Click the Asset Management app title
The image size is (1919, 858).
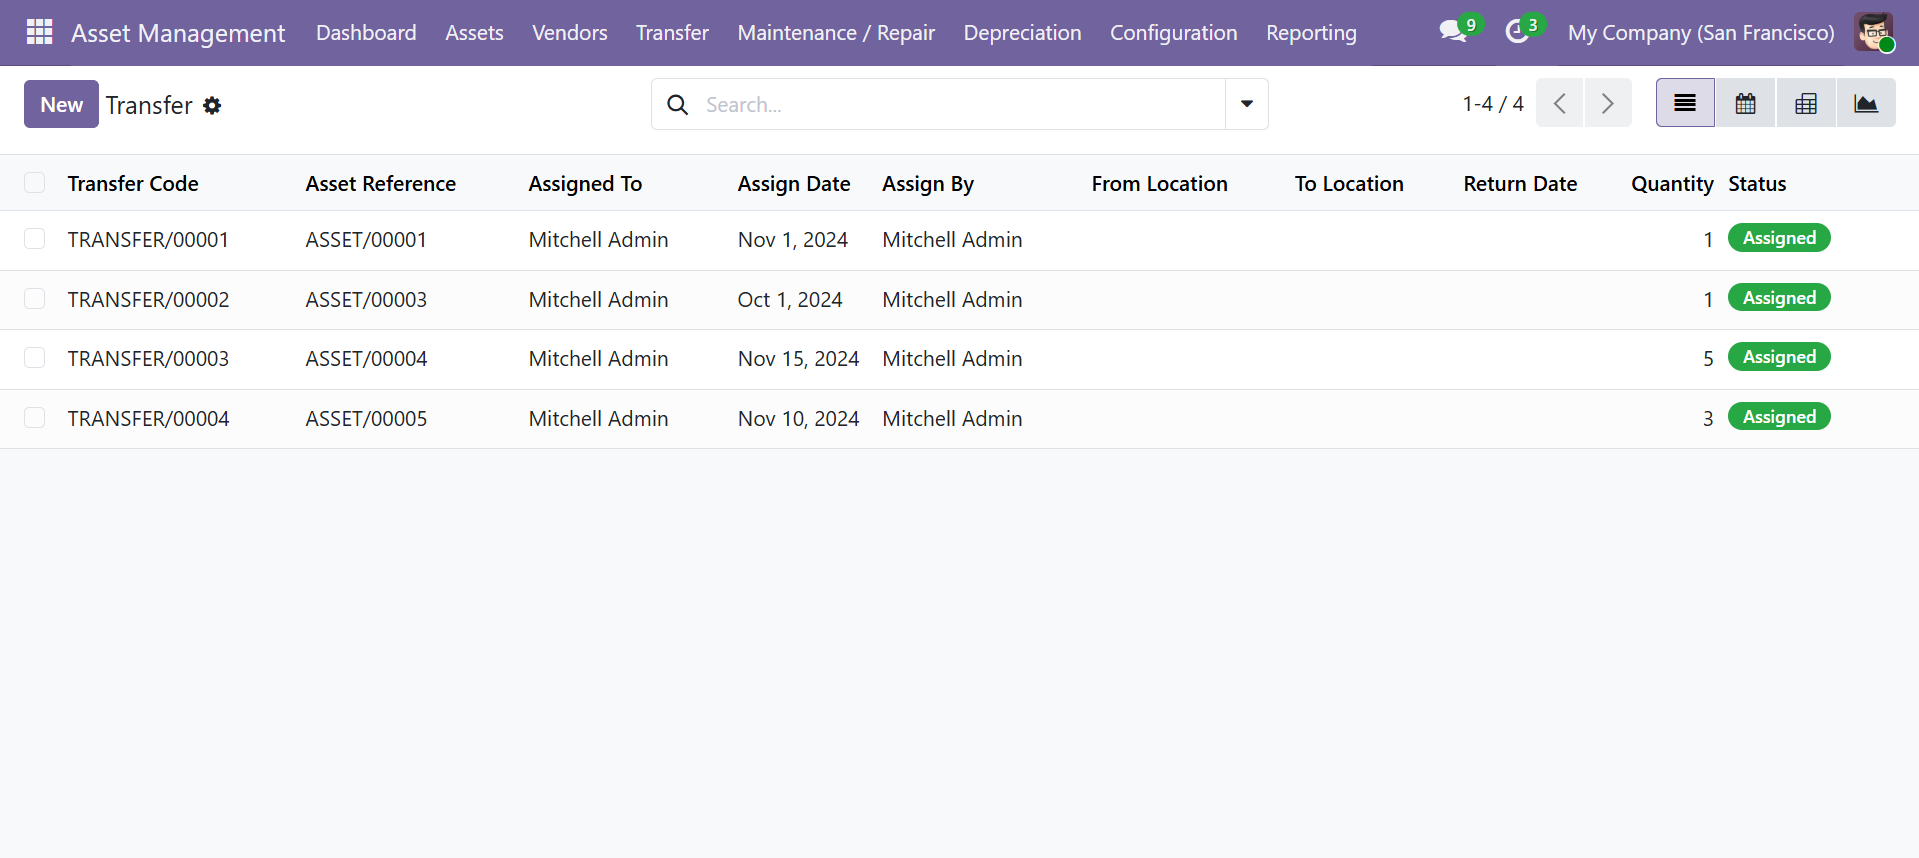tap(178, 33)
